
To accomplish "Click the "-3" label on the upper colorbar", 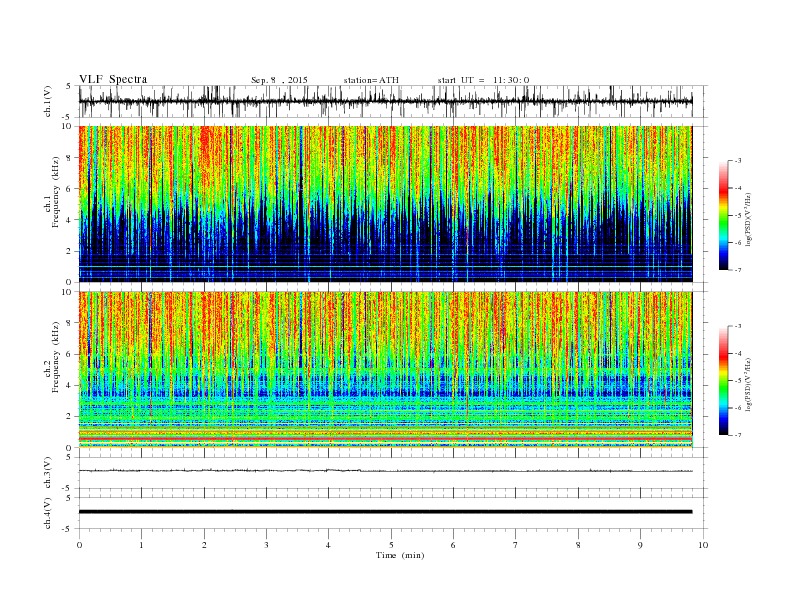I will (x=737, y=161).
